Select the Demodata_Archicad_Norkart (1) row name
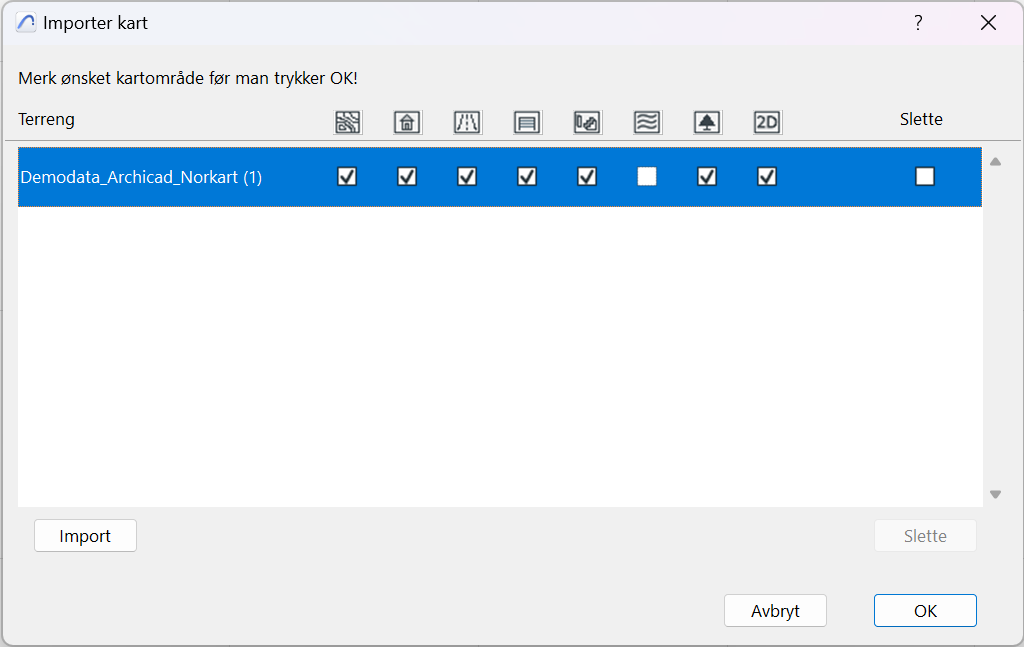Screen dimensions: 1024x647 click(141, 177)
